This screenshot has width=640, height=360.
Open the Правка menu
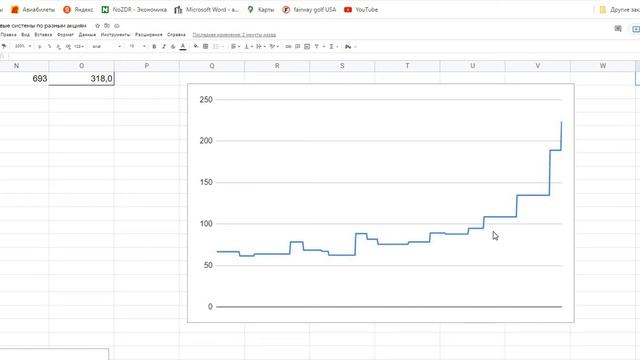tap(9, 35)
